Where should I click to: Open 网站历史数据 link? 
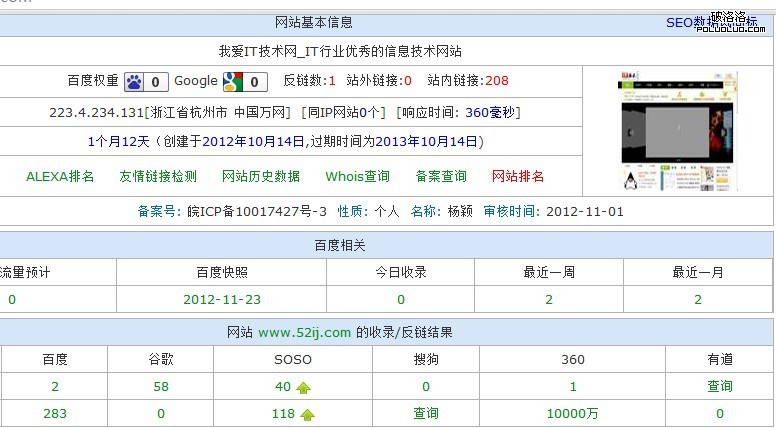[261, 177]
